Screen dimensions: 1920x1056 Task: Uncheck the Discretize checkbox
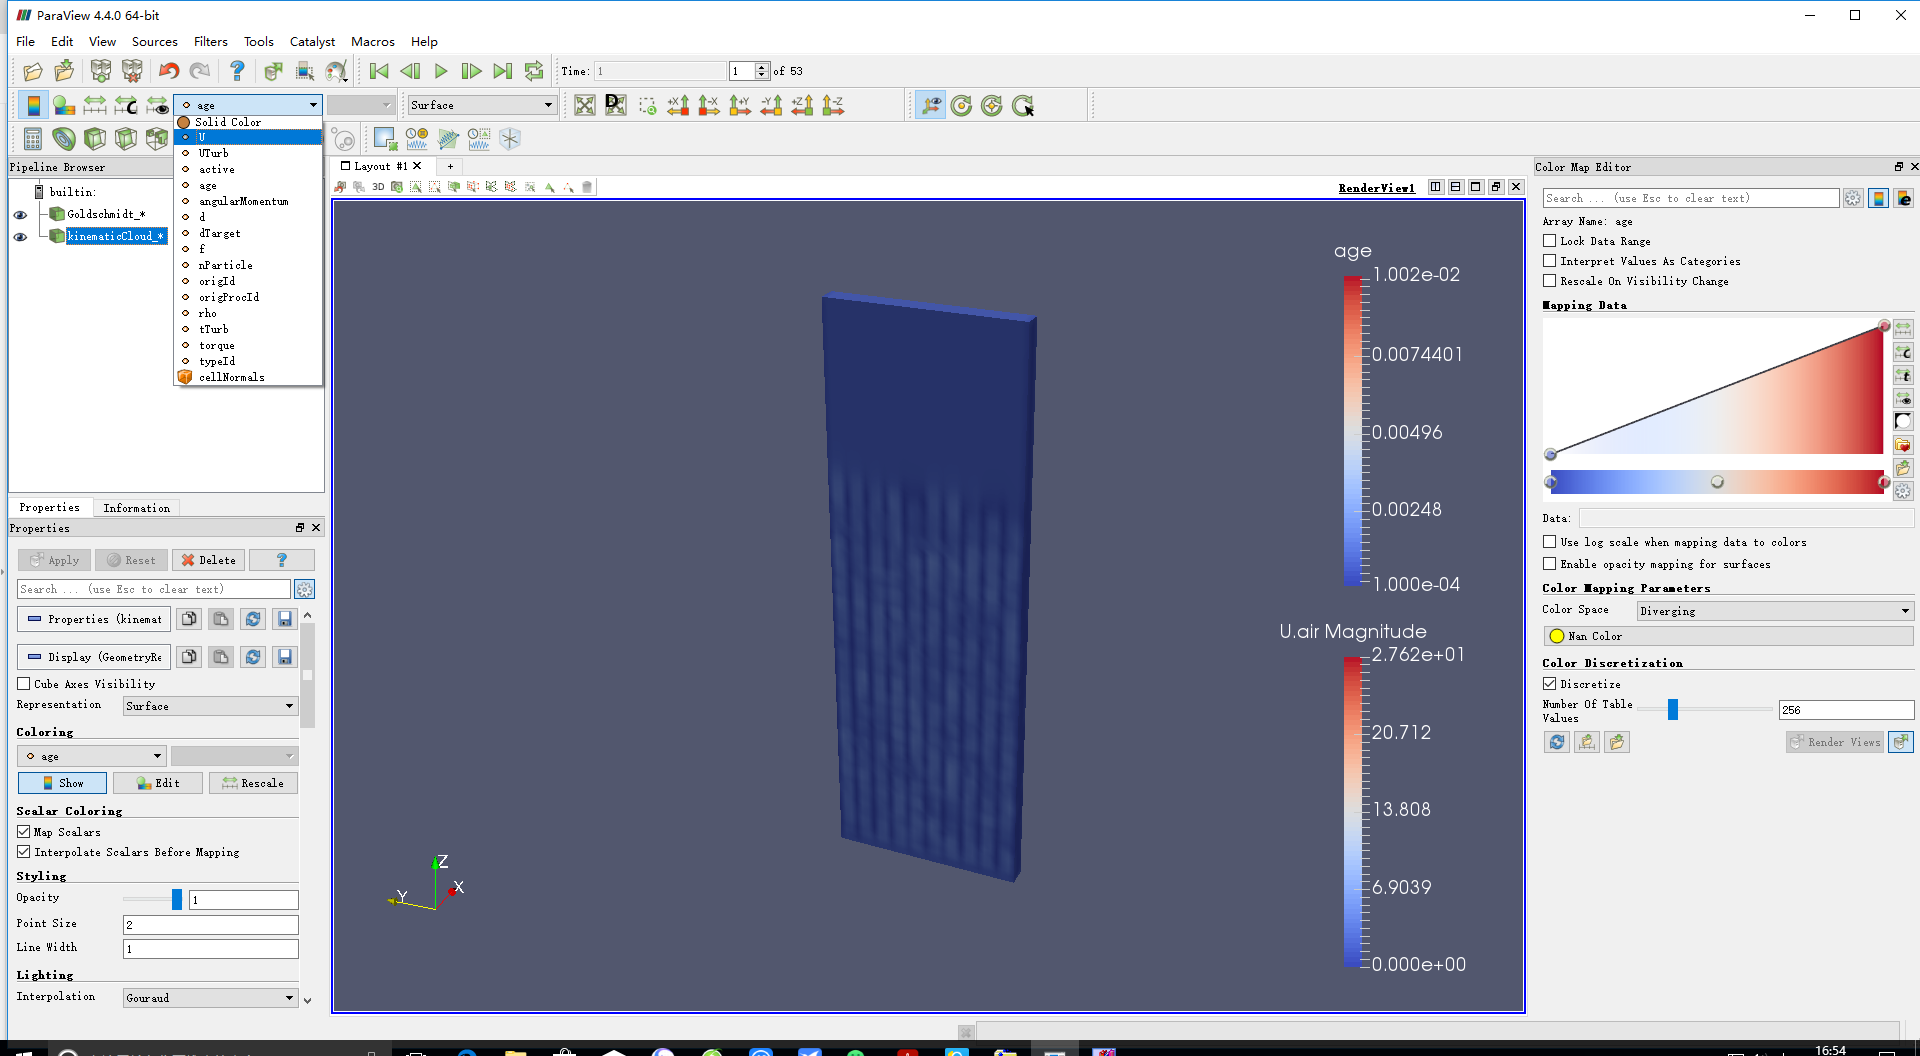click(x=1550, y=684)
